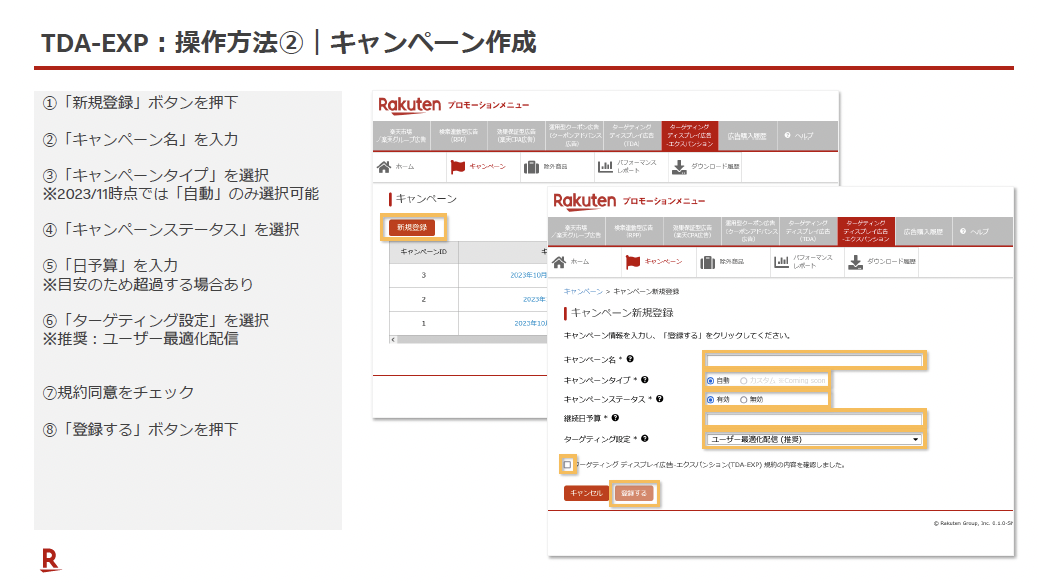1044x588 pixels.
Task: Click the 継続日予算 input field
Action: tap(814, 420)
